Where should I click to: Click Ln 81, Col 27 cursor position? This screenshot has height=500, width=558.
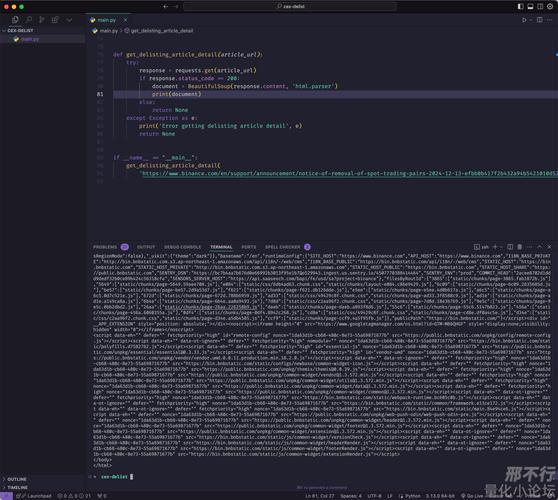click(320, 496)
